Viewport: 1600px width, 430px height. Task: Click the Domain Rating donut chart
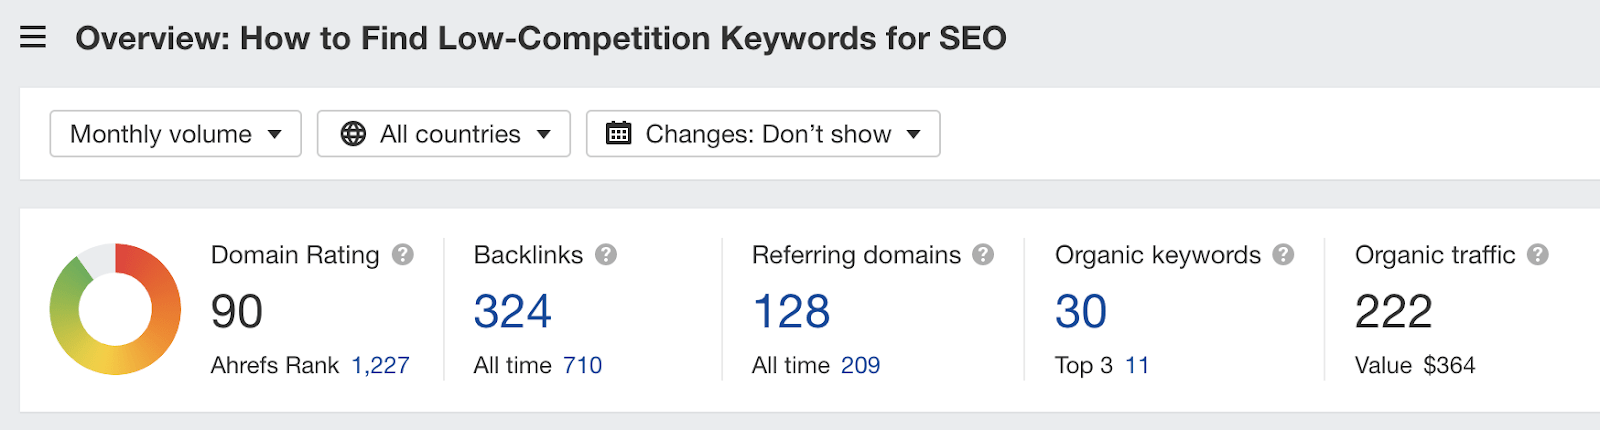(115, 309)
